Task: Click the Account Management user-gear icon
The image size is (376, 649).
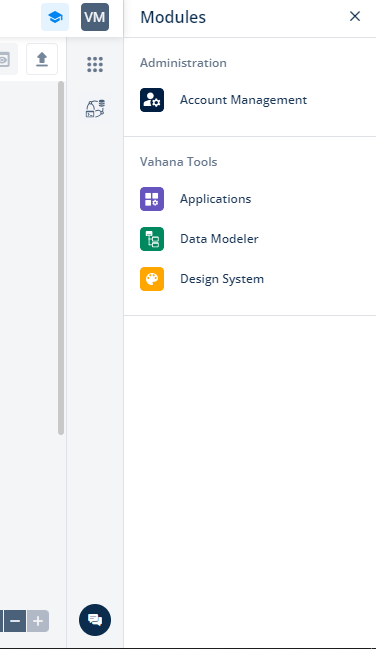Action: pos(152,100)
